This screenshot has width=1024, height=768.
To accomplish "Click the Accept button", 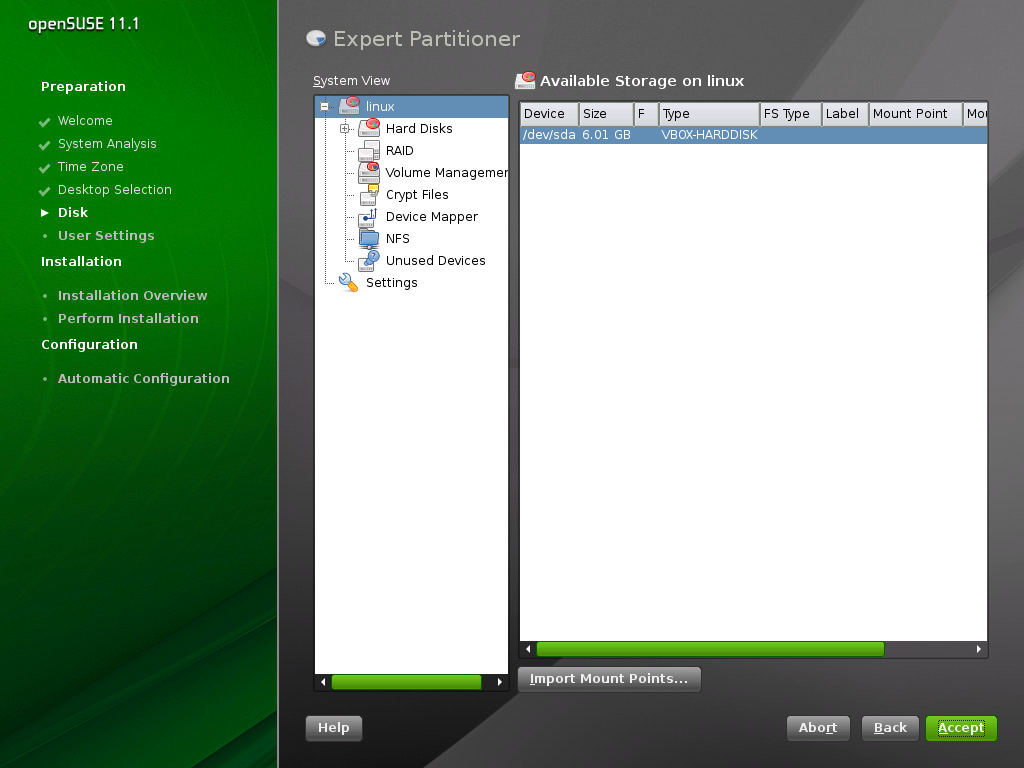I will (x=960, y=728).
